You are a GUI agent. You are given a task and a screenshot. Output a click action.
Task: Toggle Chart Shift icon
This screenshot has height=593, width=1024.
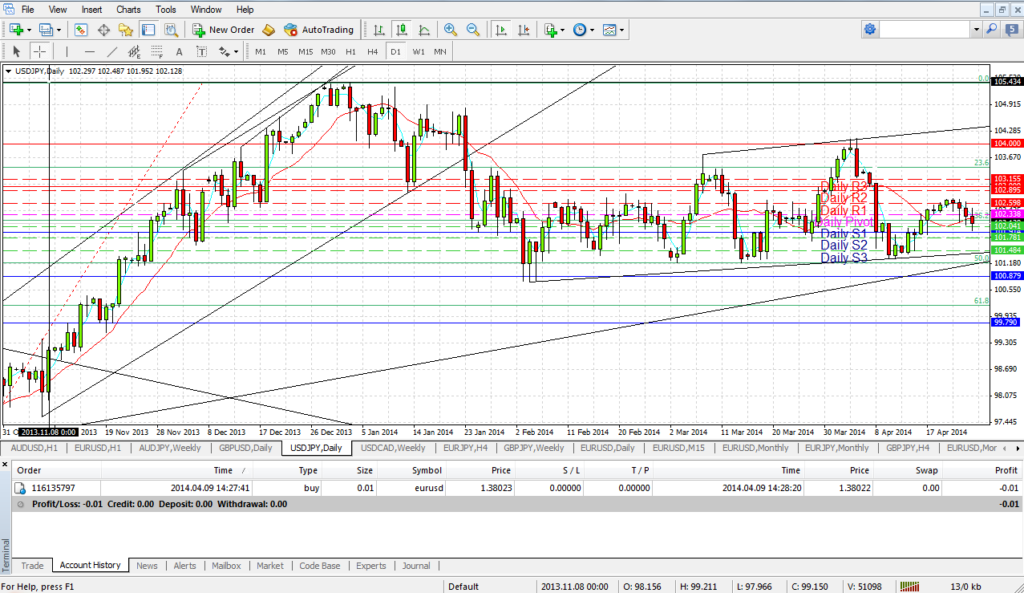pos(524,29)
